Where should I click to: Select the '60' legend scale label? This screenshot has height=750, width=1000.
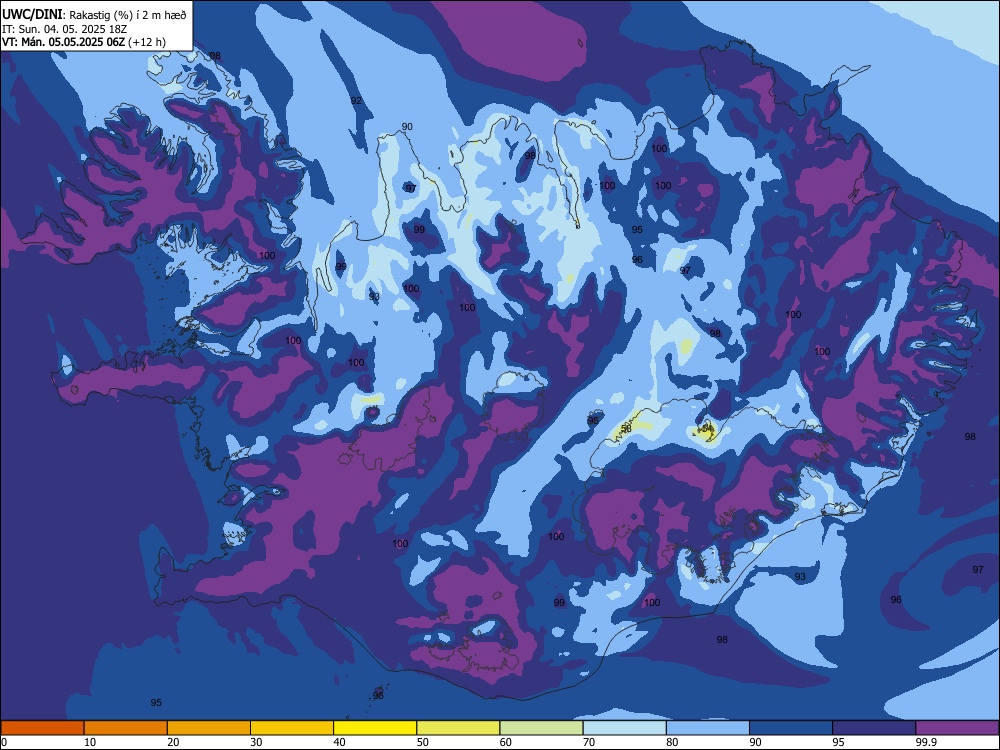pos(506,742)
